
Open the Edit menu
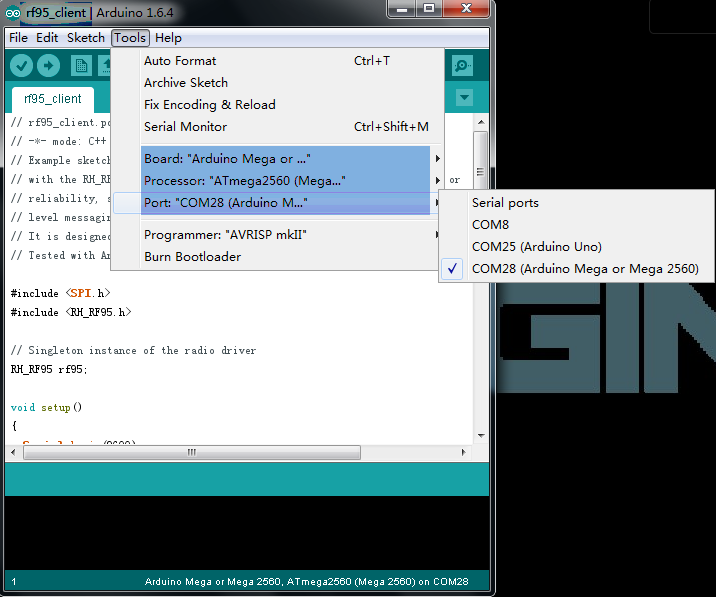tap(47, 38)
